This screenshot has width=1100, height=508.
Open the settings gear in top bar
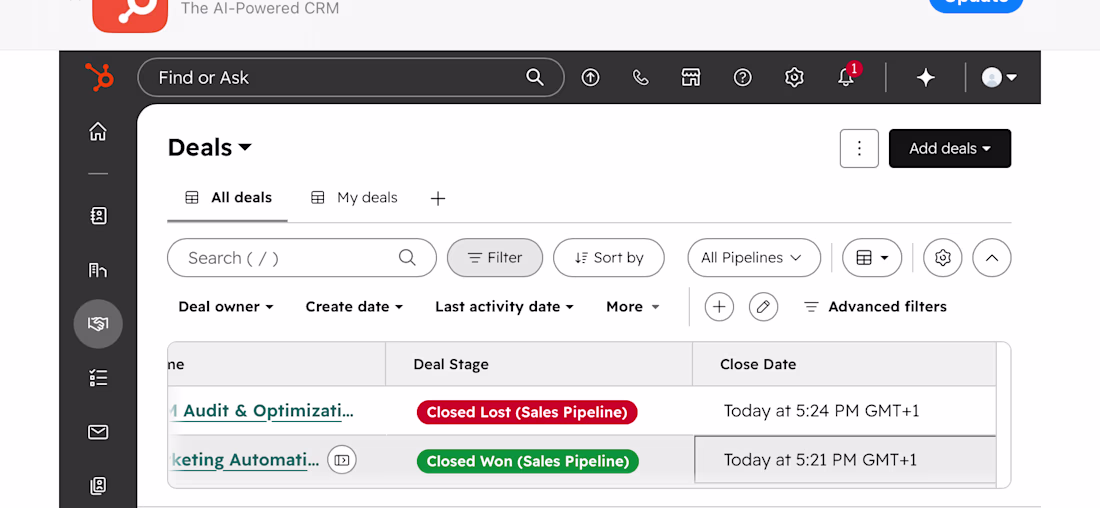point(794,77)
